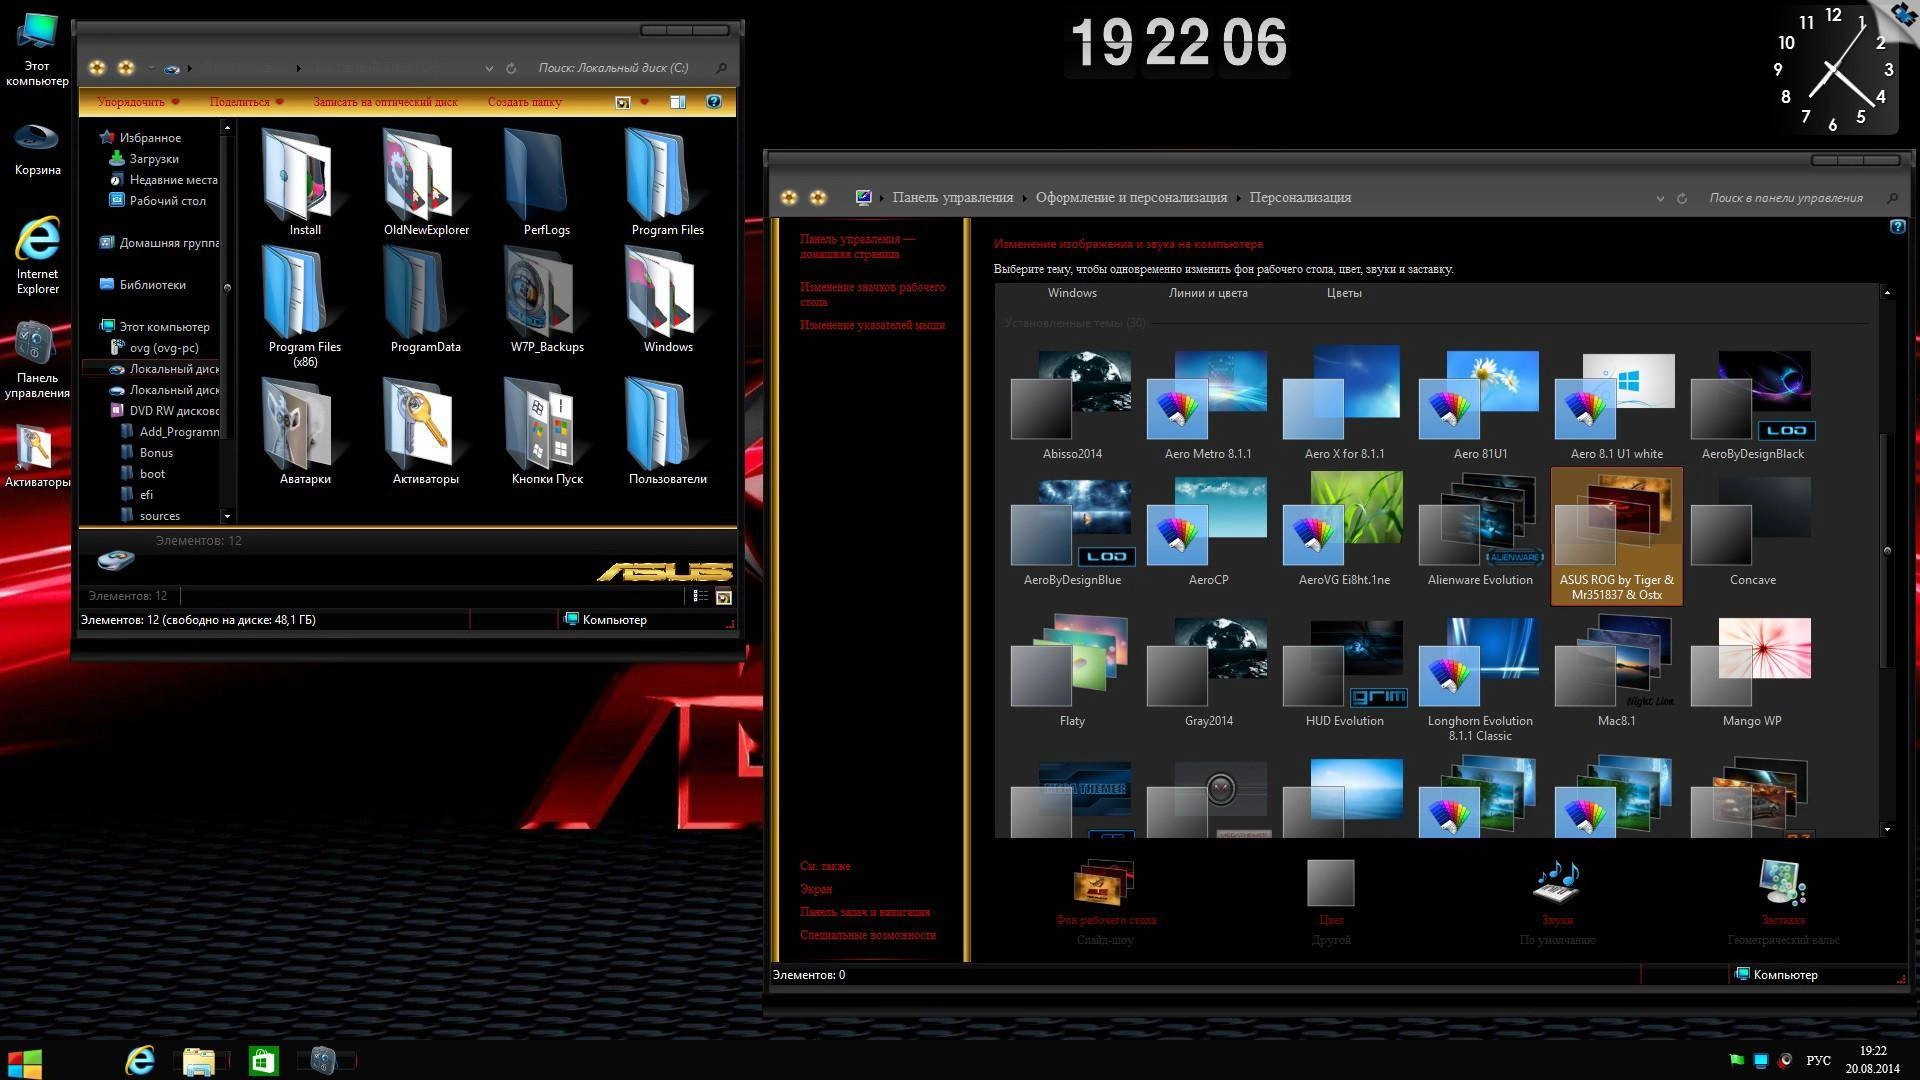The height and width of the screenshot is (1080, 1920).
Task: Select the Корзина desktop icon
Action: [37, 148]
